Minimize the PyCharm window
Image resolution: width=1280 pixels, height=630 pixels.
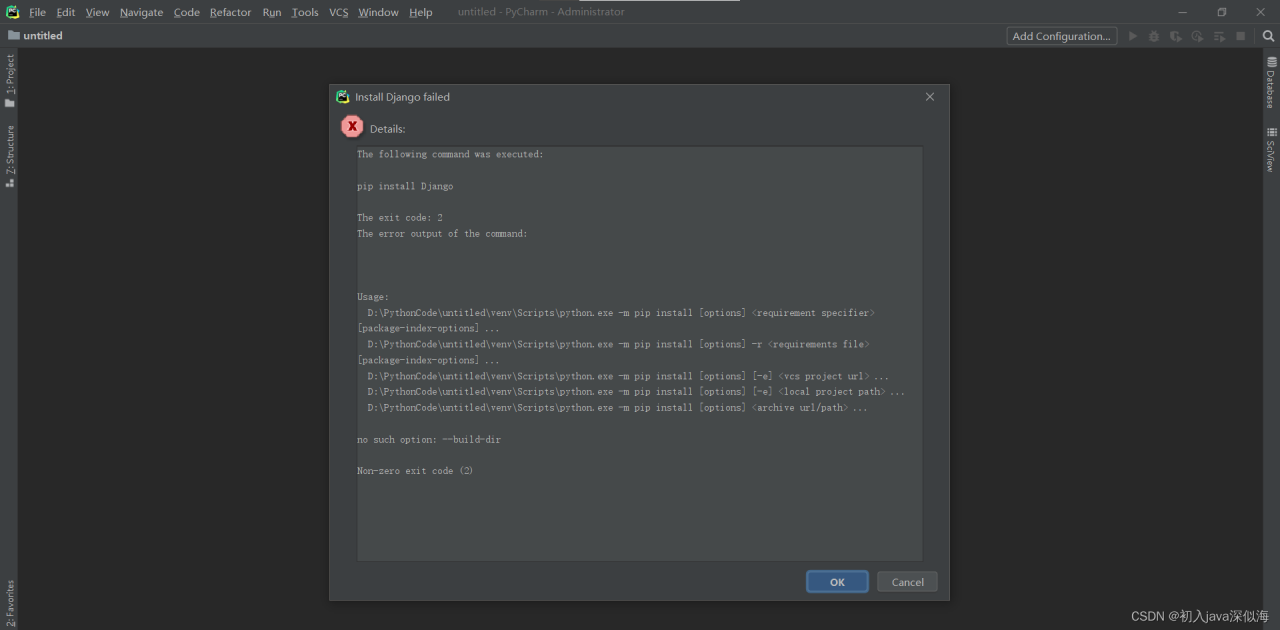(1183, 12)
